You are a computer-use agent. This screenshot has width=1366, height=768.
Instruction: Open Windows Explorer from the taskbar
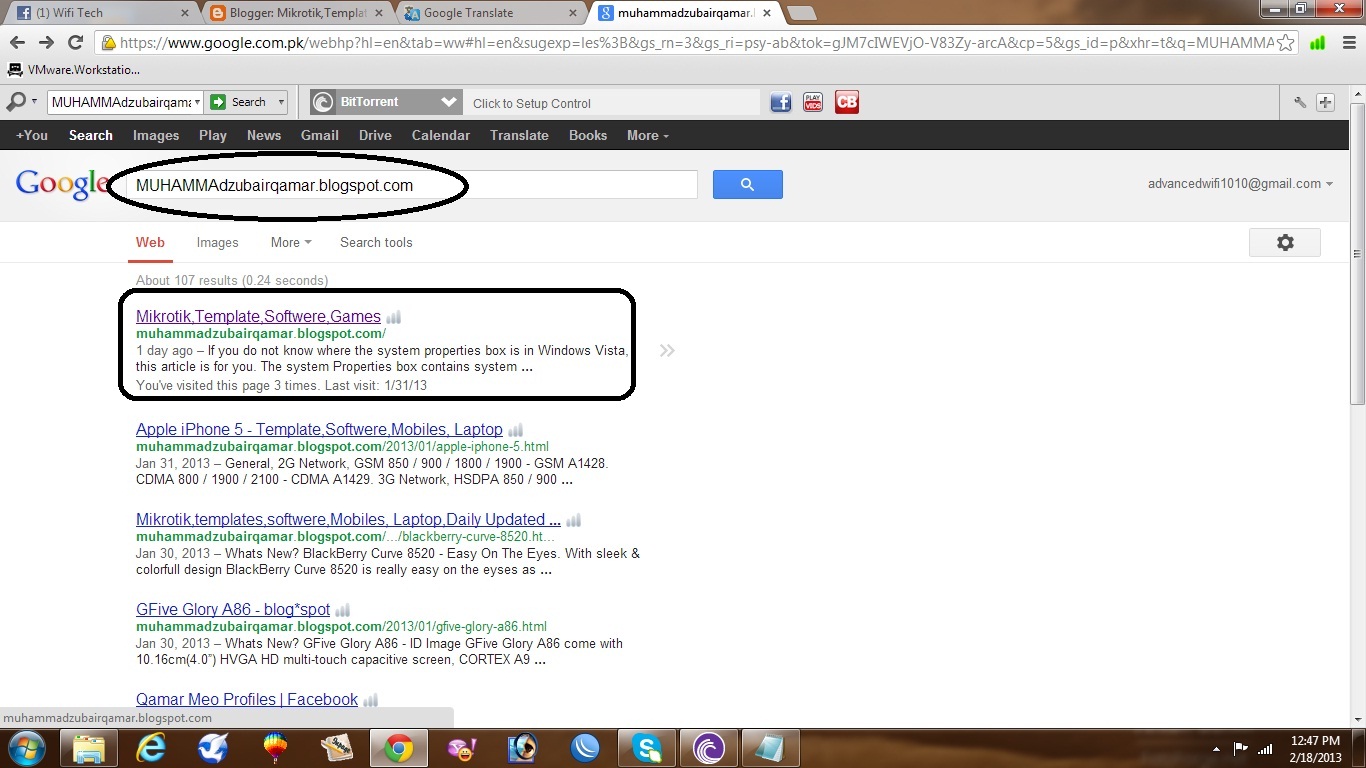[x=89, y=748]
